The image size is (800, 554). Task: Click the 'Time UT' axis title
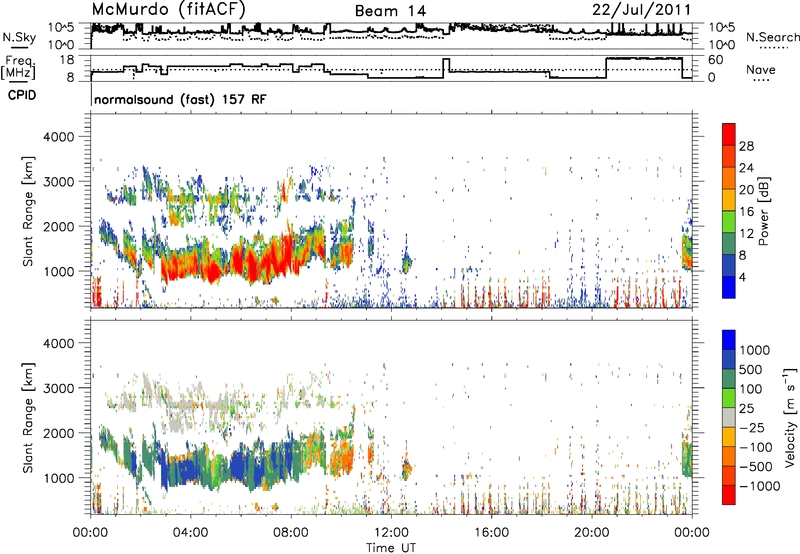[391, 548]
